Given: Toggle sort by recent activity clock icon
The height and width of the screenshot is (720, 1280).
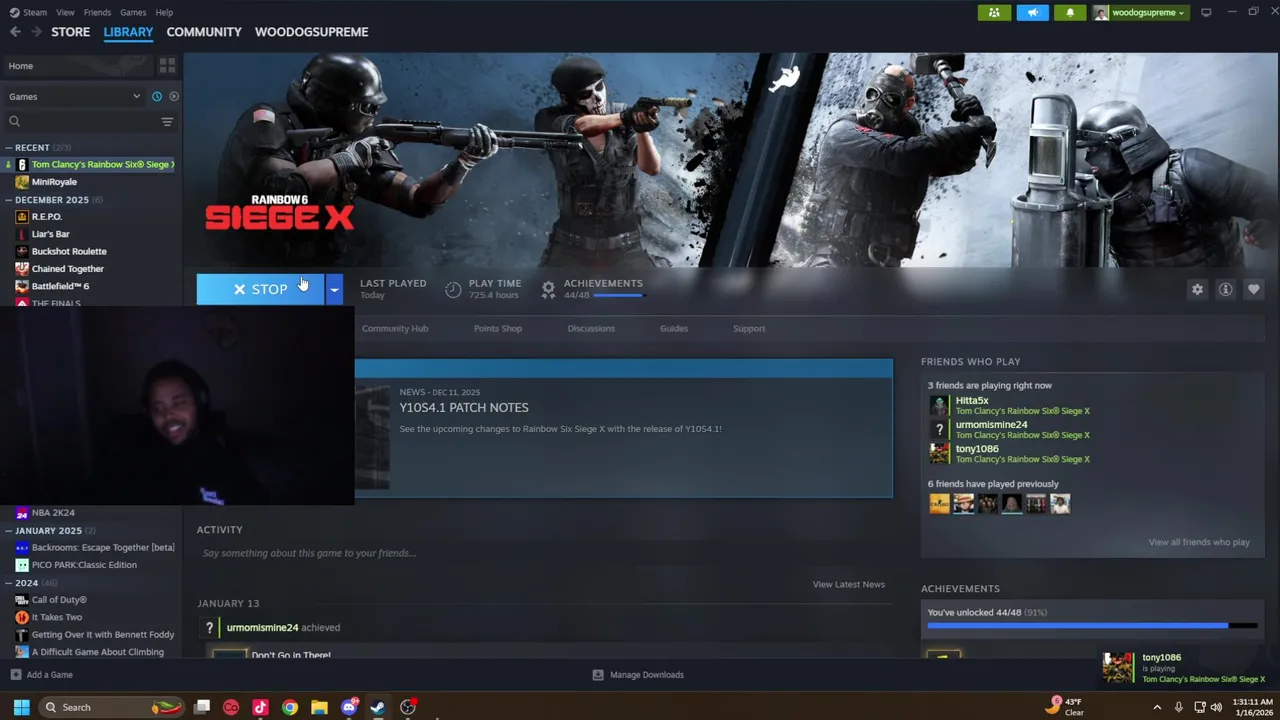Looking at the screenshot, I should click(x=157, y=96).
